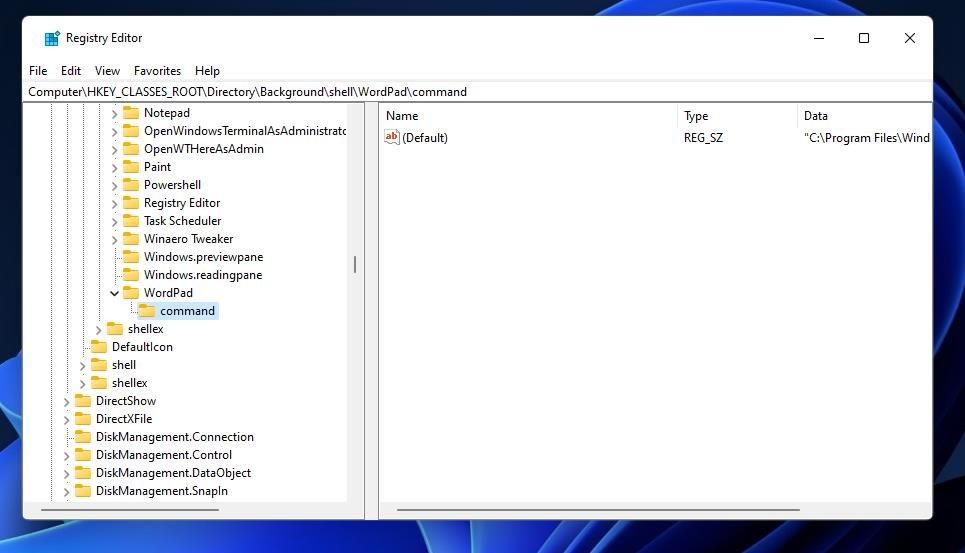Viewport: 965px width, 553px height.
Task: Open the File menu
Action: coord(38,71)
